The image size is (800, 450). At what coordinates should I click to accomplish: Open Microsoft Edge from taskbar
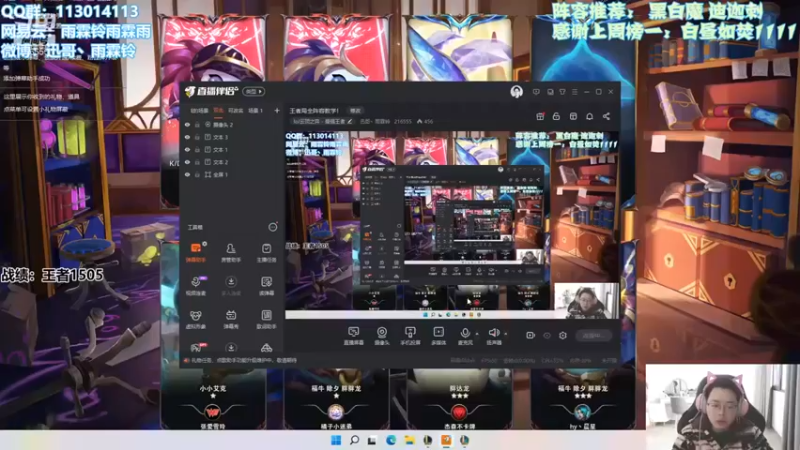tap(391, 440)
